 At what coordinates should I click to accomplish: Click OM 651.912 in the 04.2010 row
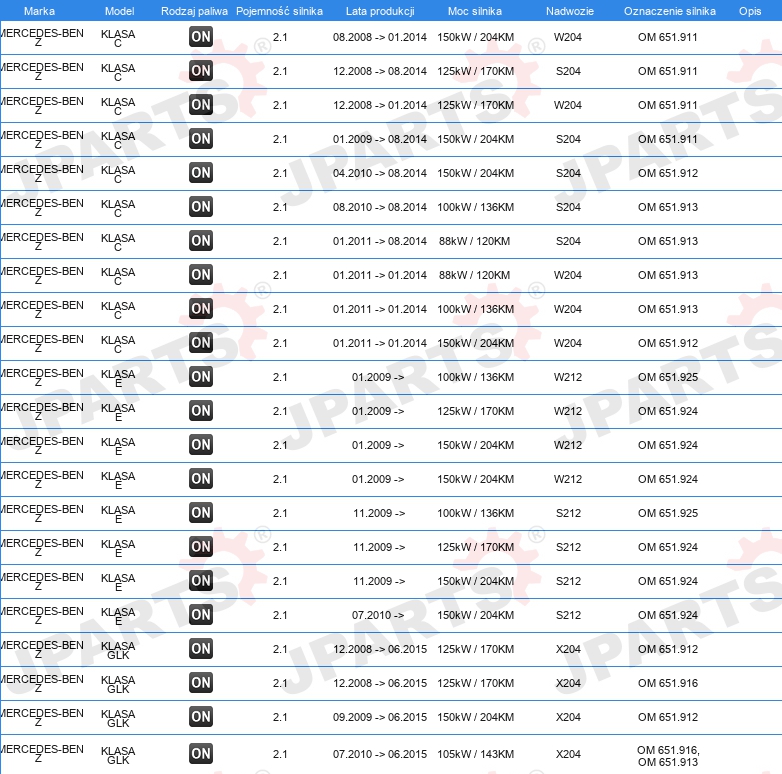pyautogui.click(x=668, y=173)
